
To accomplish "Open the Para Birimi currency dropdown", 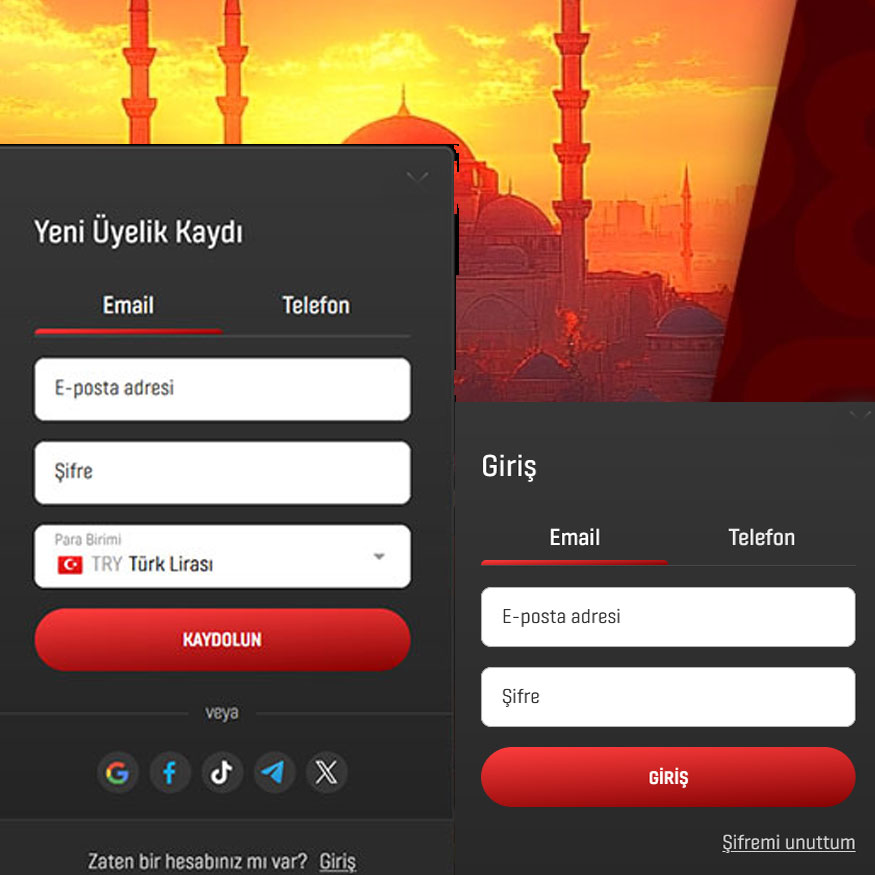I will click(x=223, y=556).
